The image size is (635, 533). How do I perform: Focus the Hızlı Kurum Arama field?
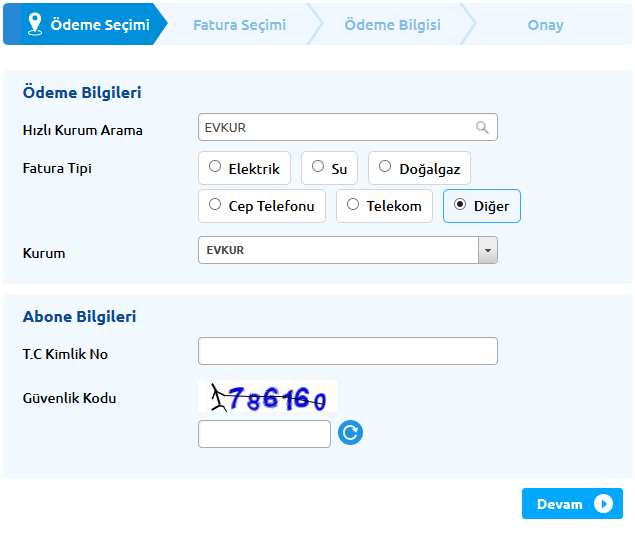335,128
